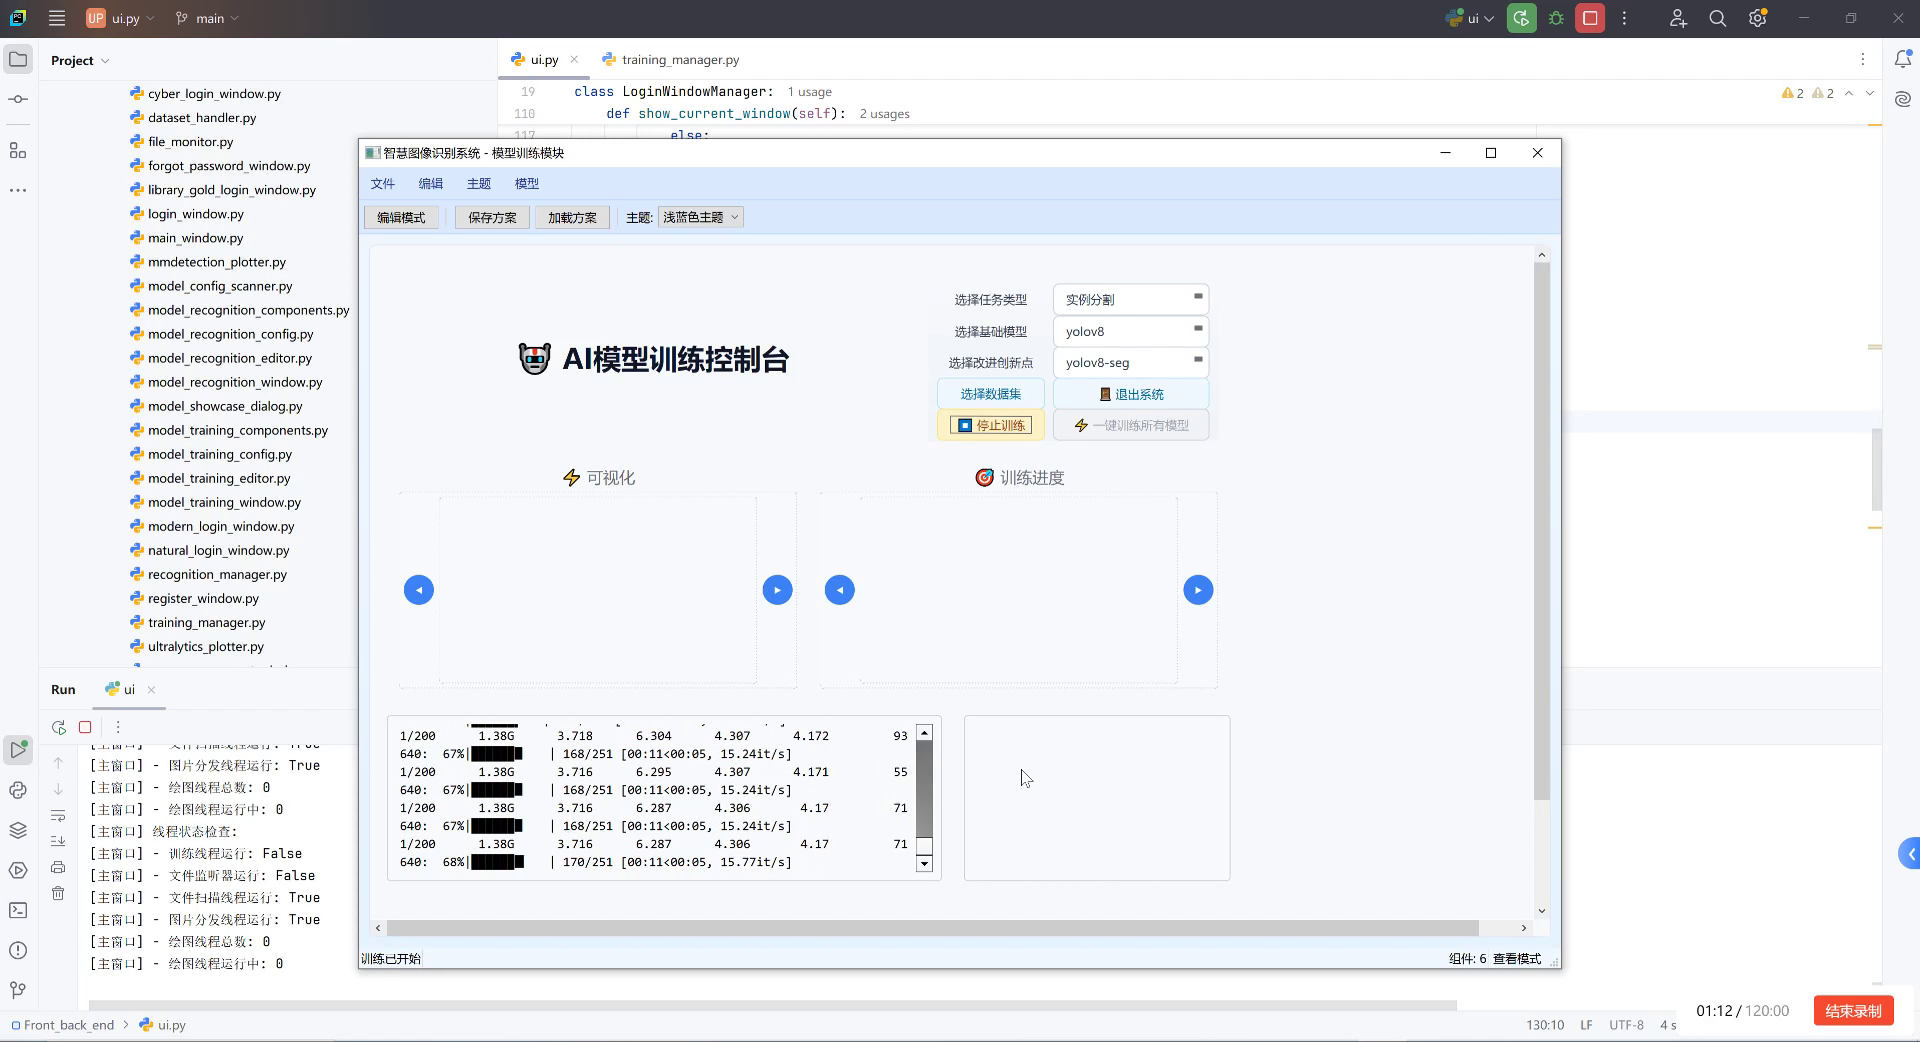Click the training window vertical scrollbar

coord(1541,530)
